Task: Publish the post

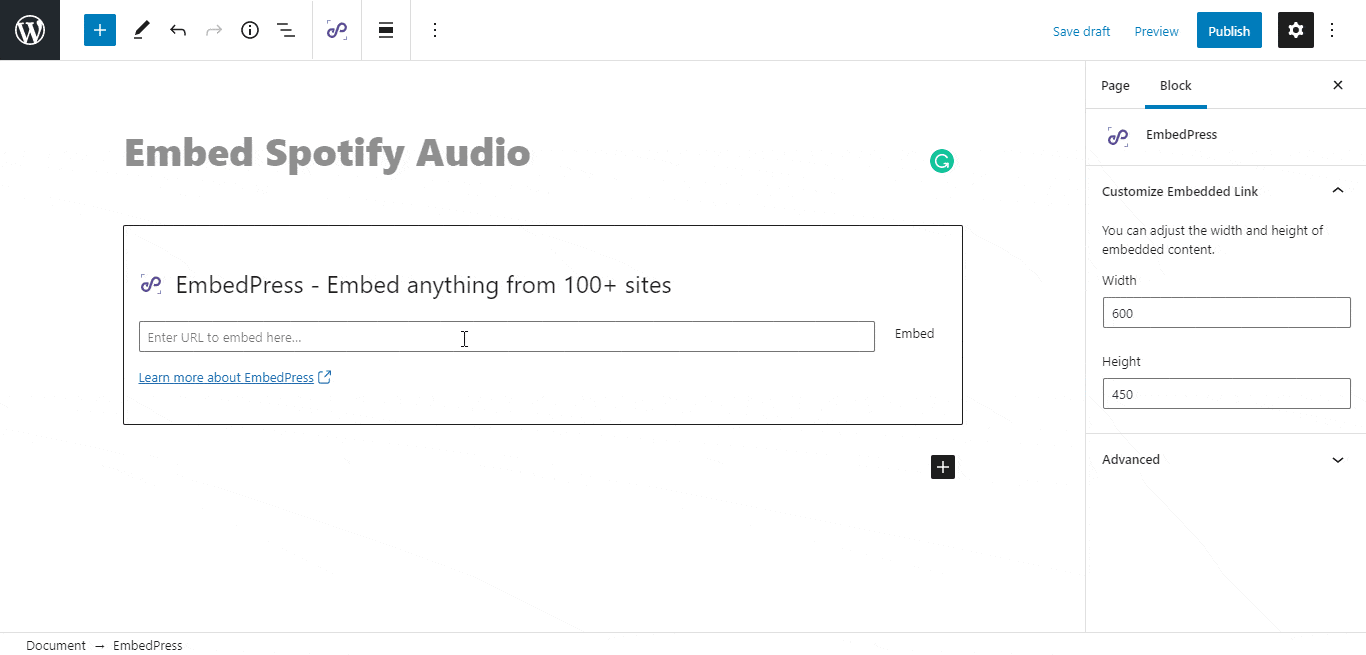Action: point(1229,31)
